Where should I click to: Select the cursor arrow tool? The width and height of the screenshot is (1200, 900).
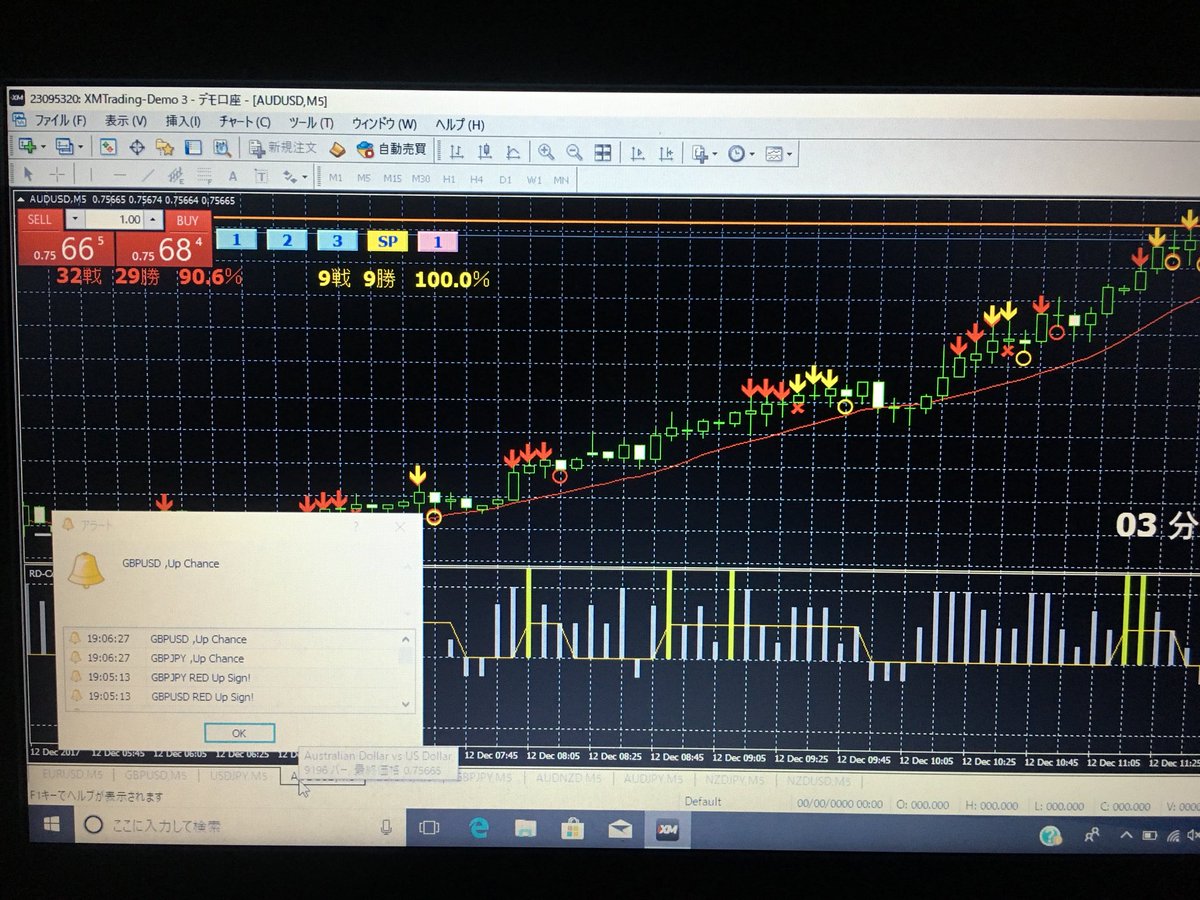29,175
